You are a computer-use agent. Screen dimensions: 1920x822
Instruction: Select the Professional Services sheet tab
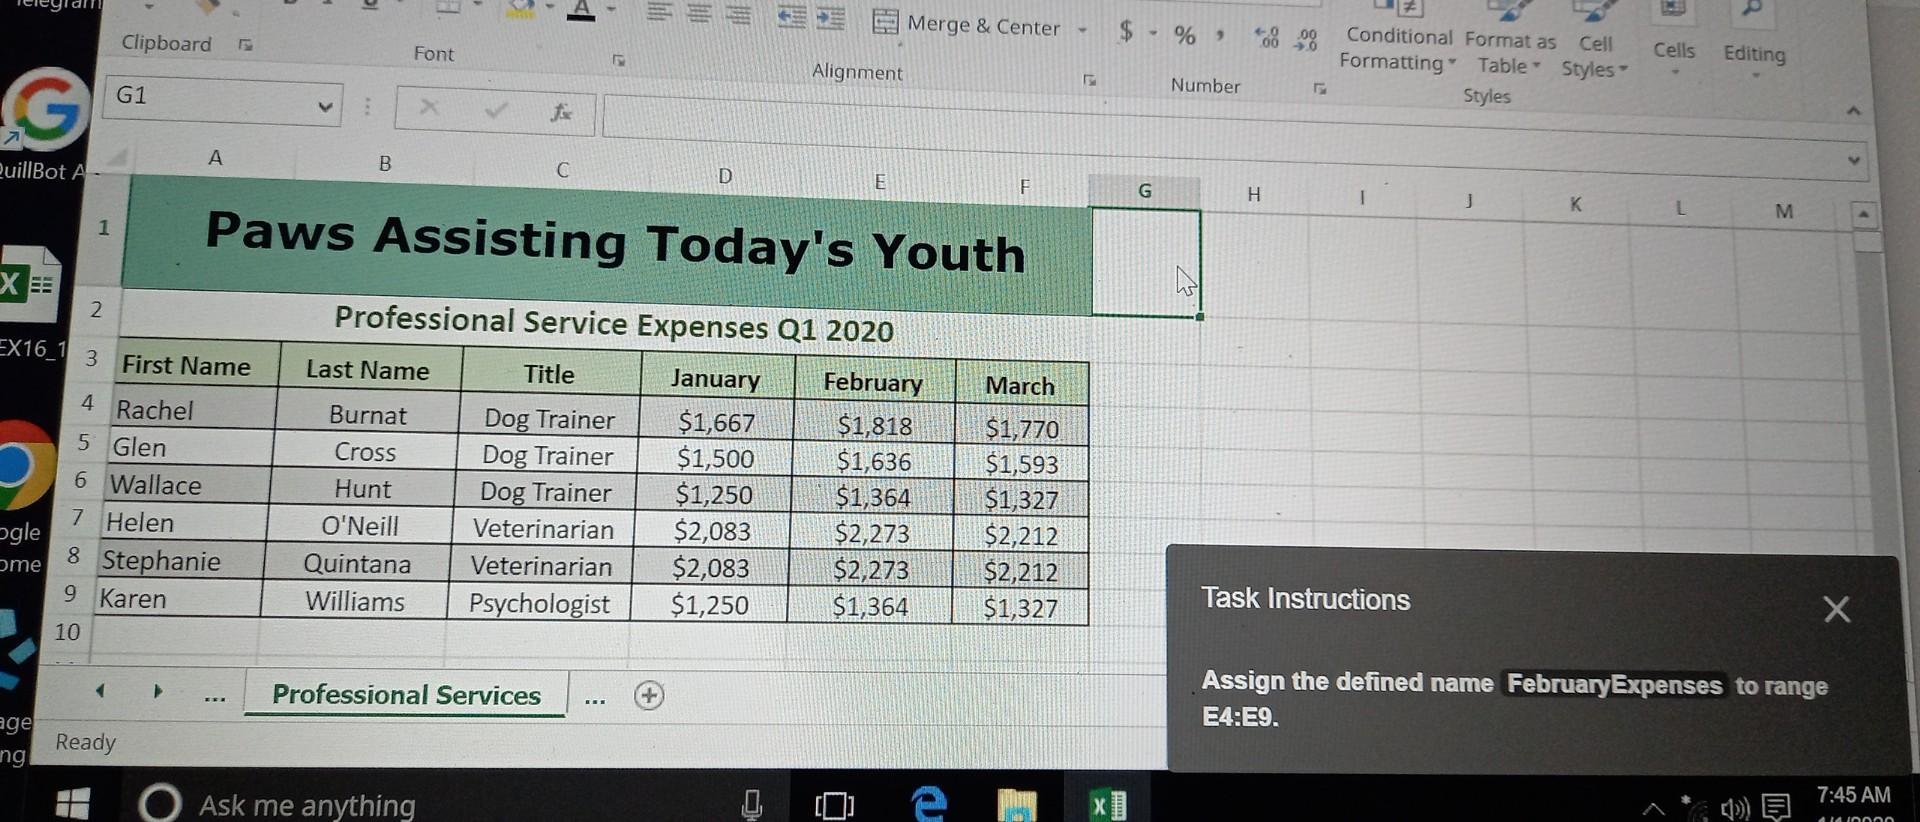tap(406, 695)
